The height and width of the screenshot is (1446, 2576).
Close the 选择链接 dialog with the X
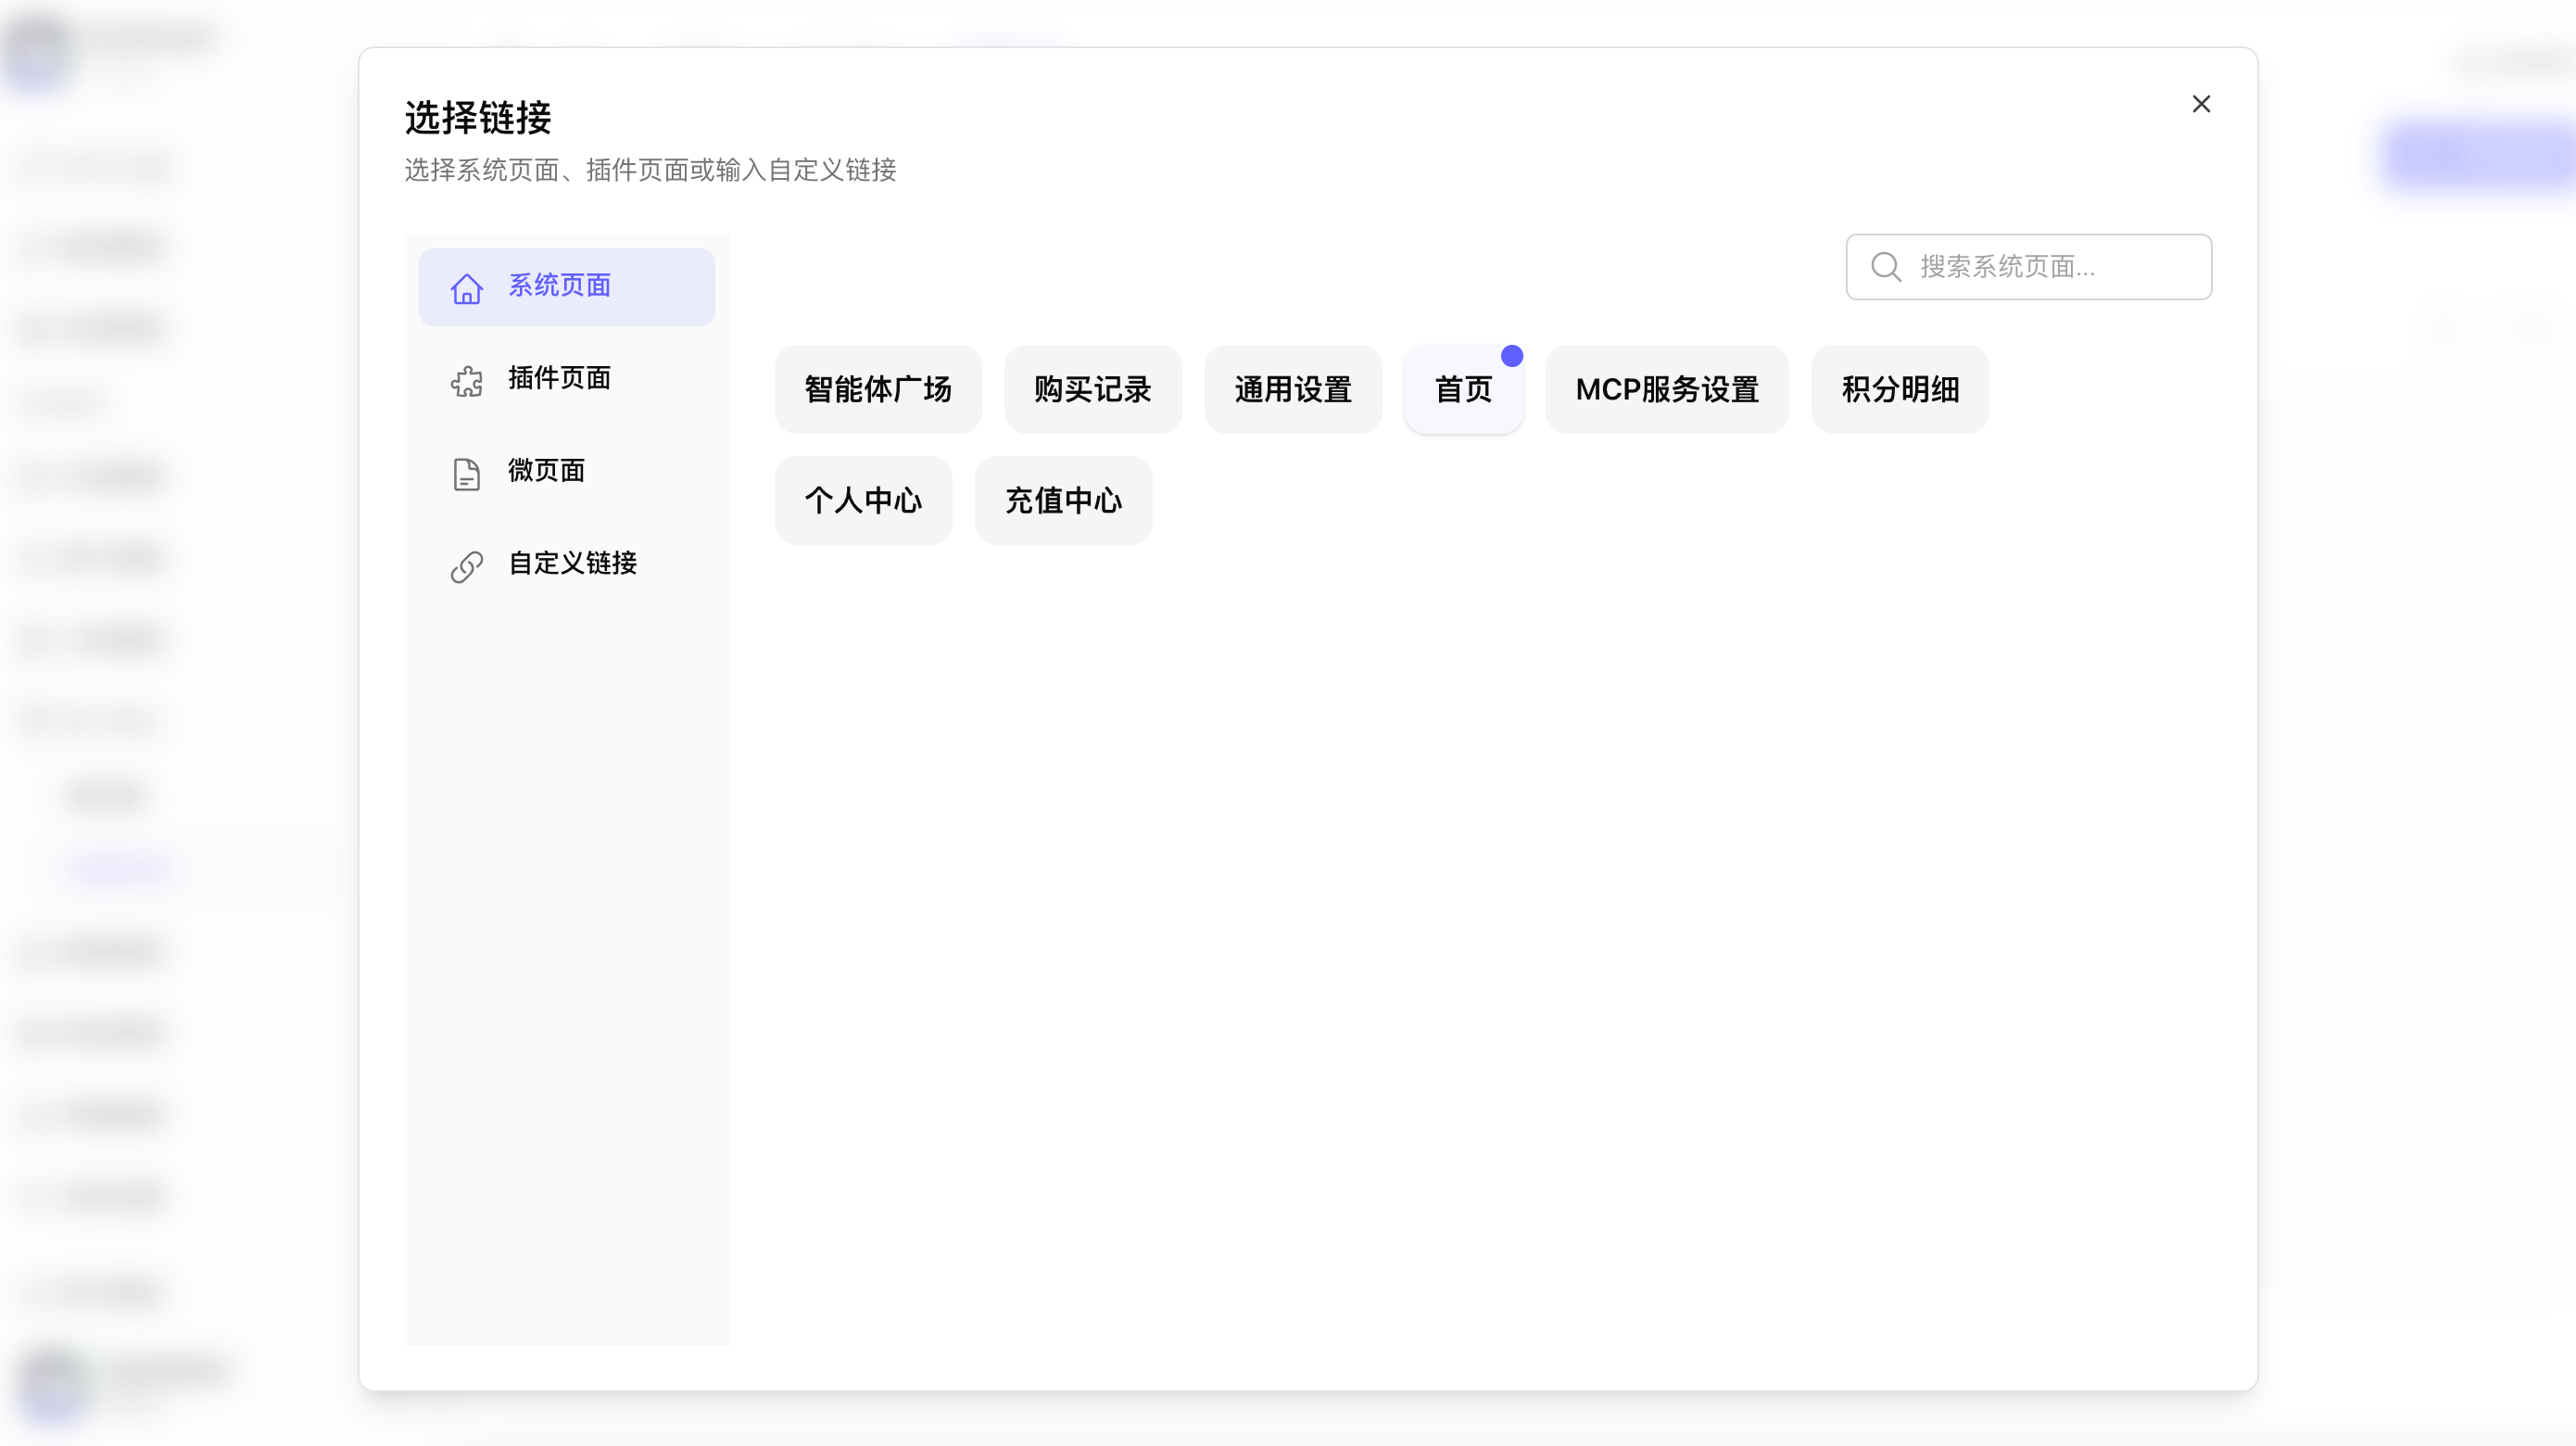tap(2200, 104)
